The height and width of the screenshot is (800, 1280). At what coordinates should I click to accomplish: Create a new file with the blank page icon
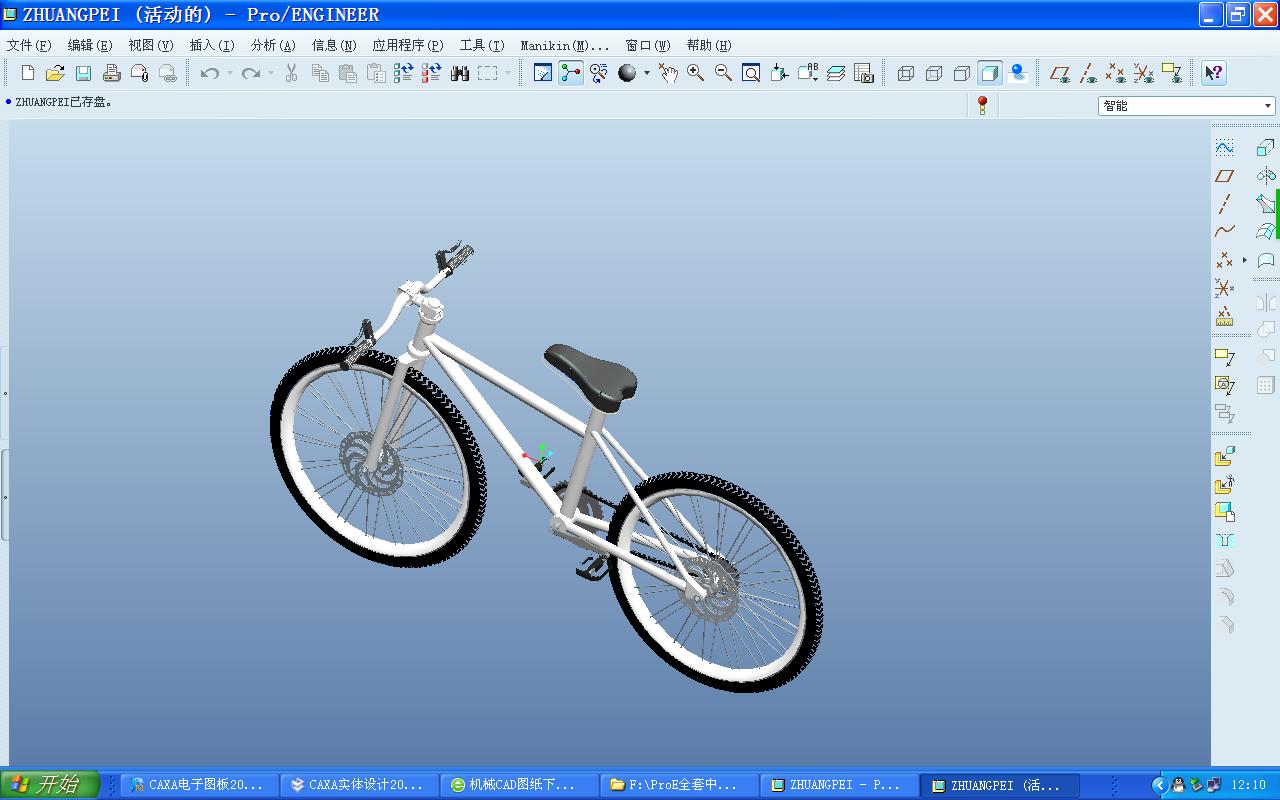pos(28,73)
